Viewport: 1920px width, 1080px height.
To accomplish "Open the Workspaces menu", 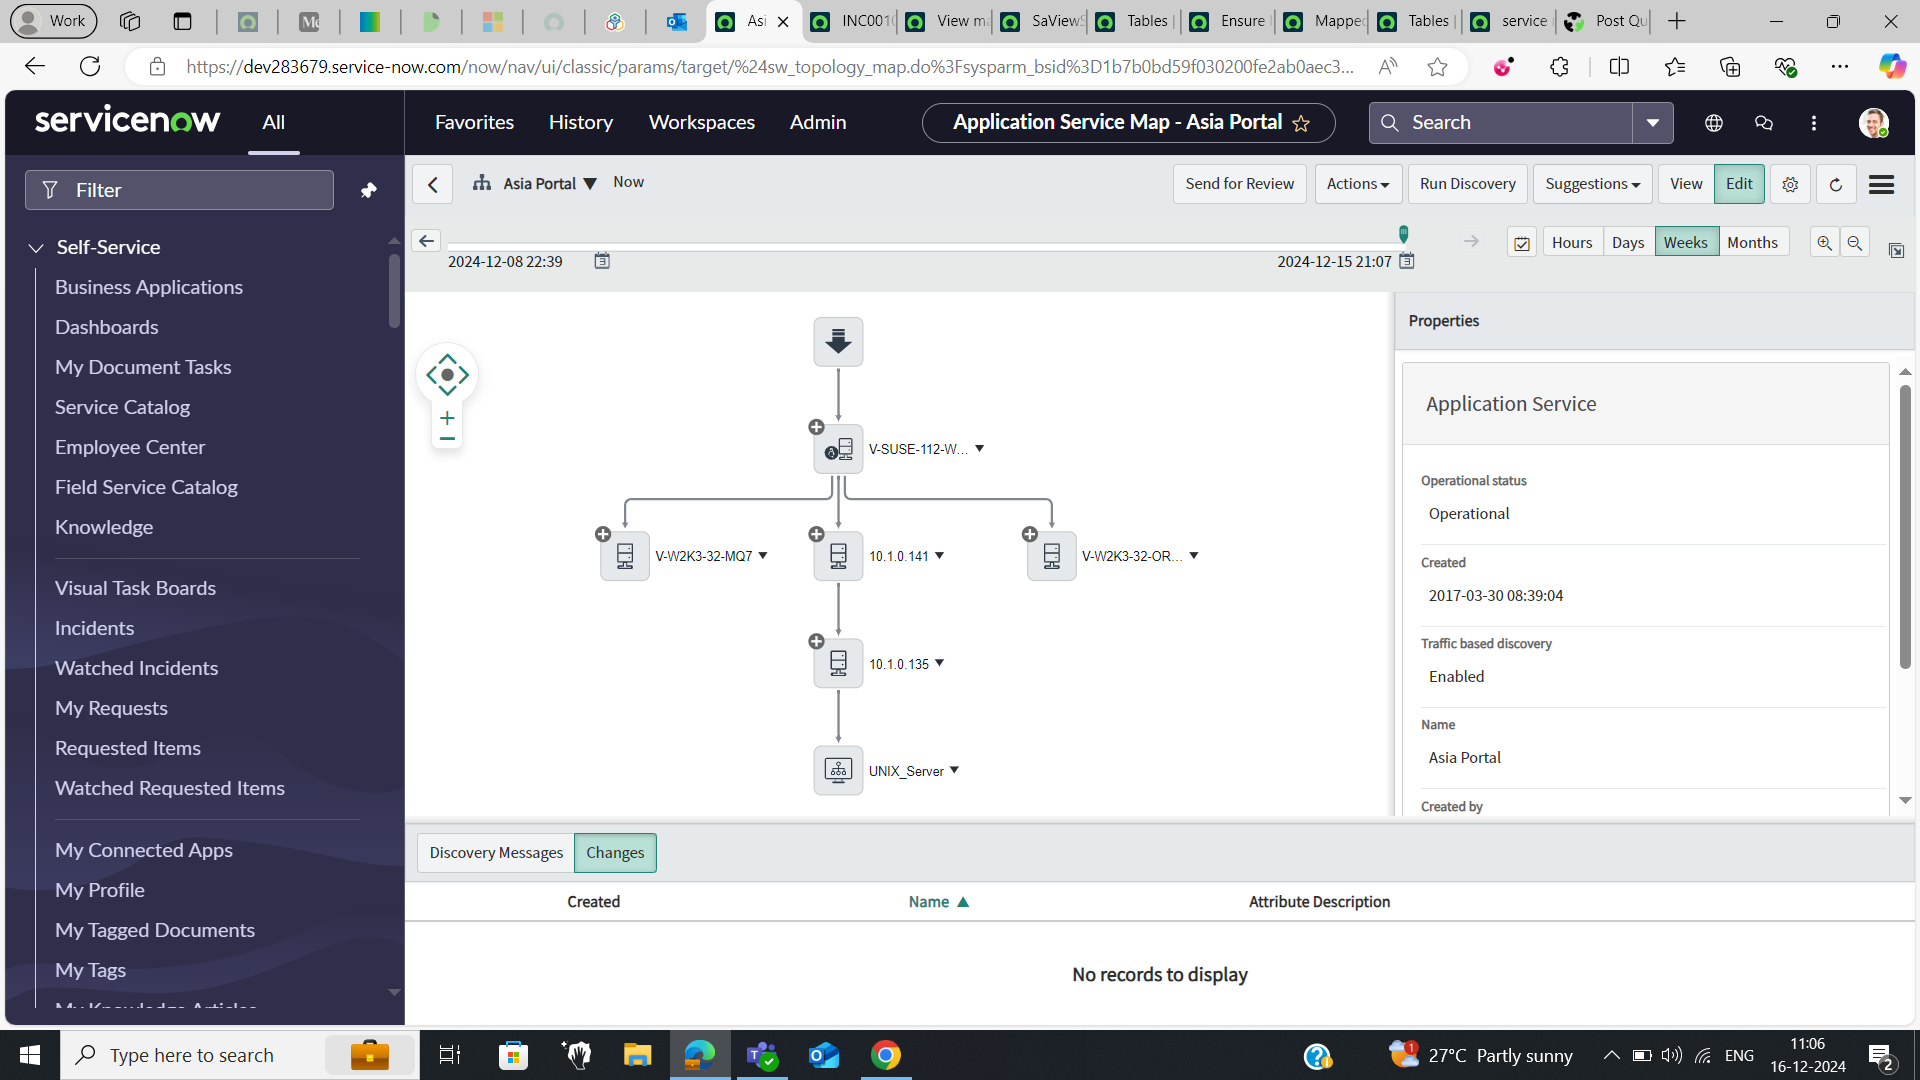I will 701,122.
